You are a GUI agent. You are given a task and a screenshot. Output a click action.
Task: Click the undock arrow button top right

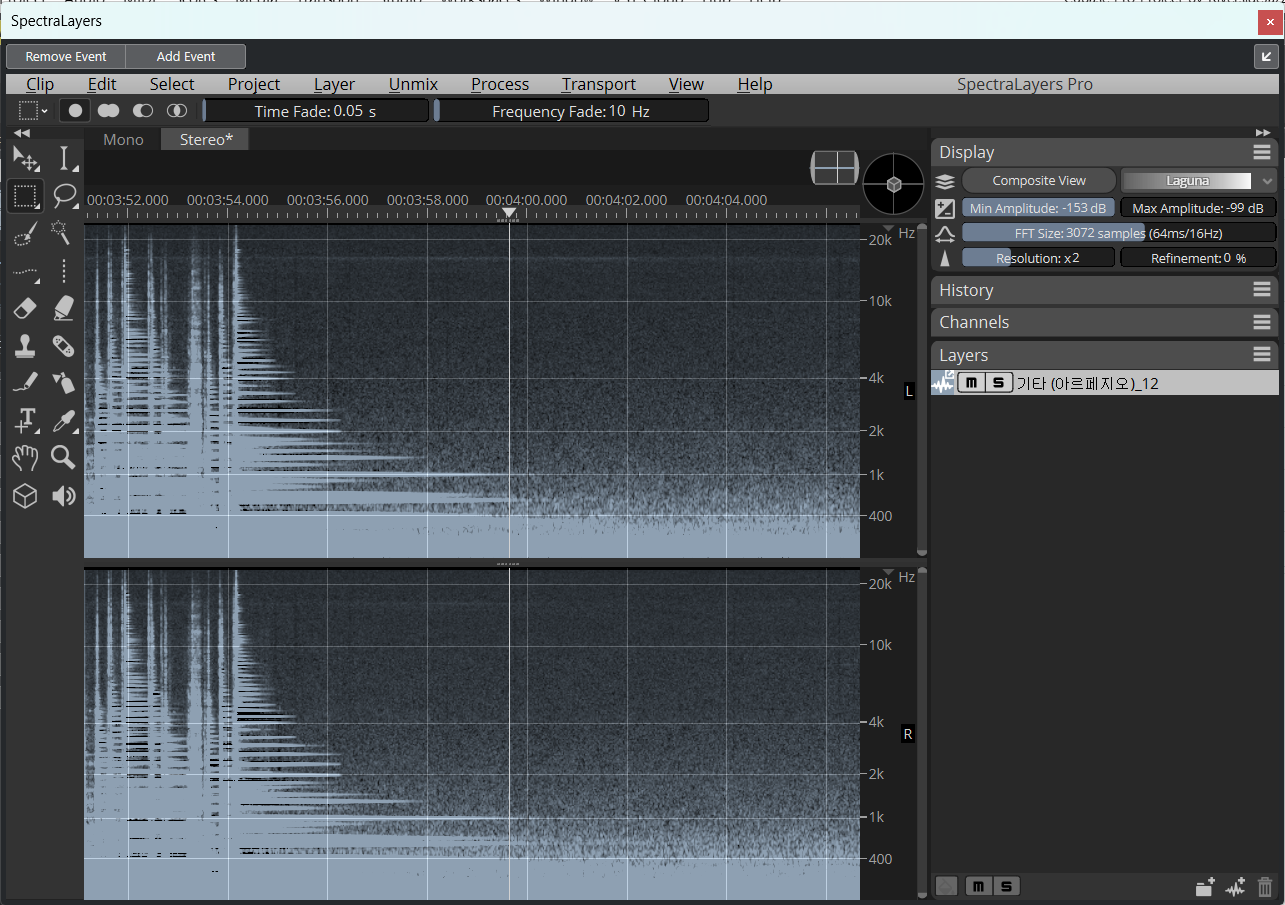coord(1266,57)
